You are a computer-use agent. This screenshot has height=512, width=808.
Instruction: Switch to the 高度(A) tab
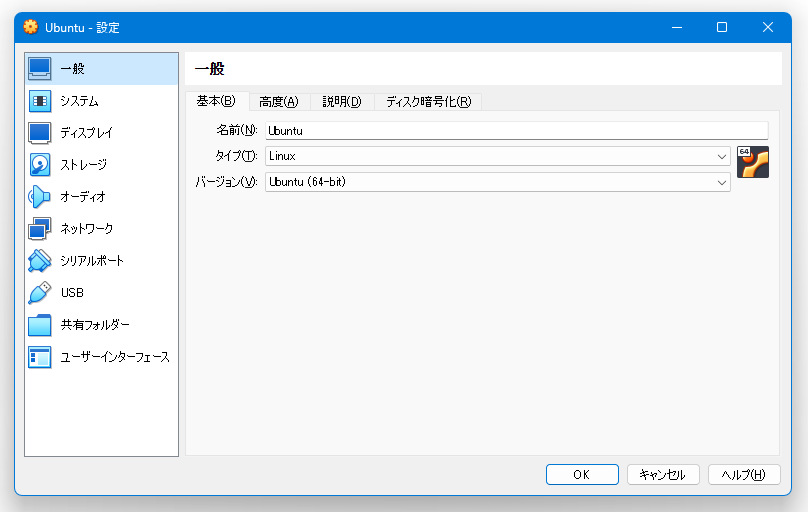click(x=279, y=101)
